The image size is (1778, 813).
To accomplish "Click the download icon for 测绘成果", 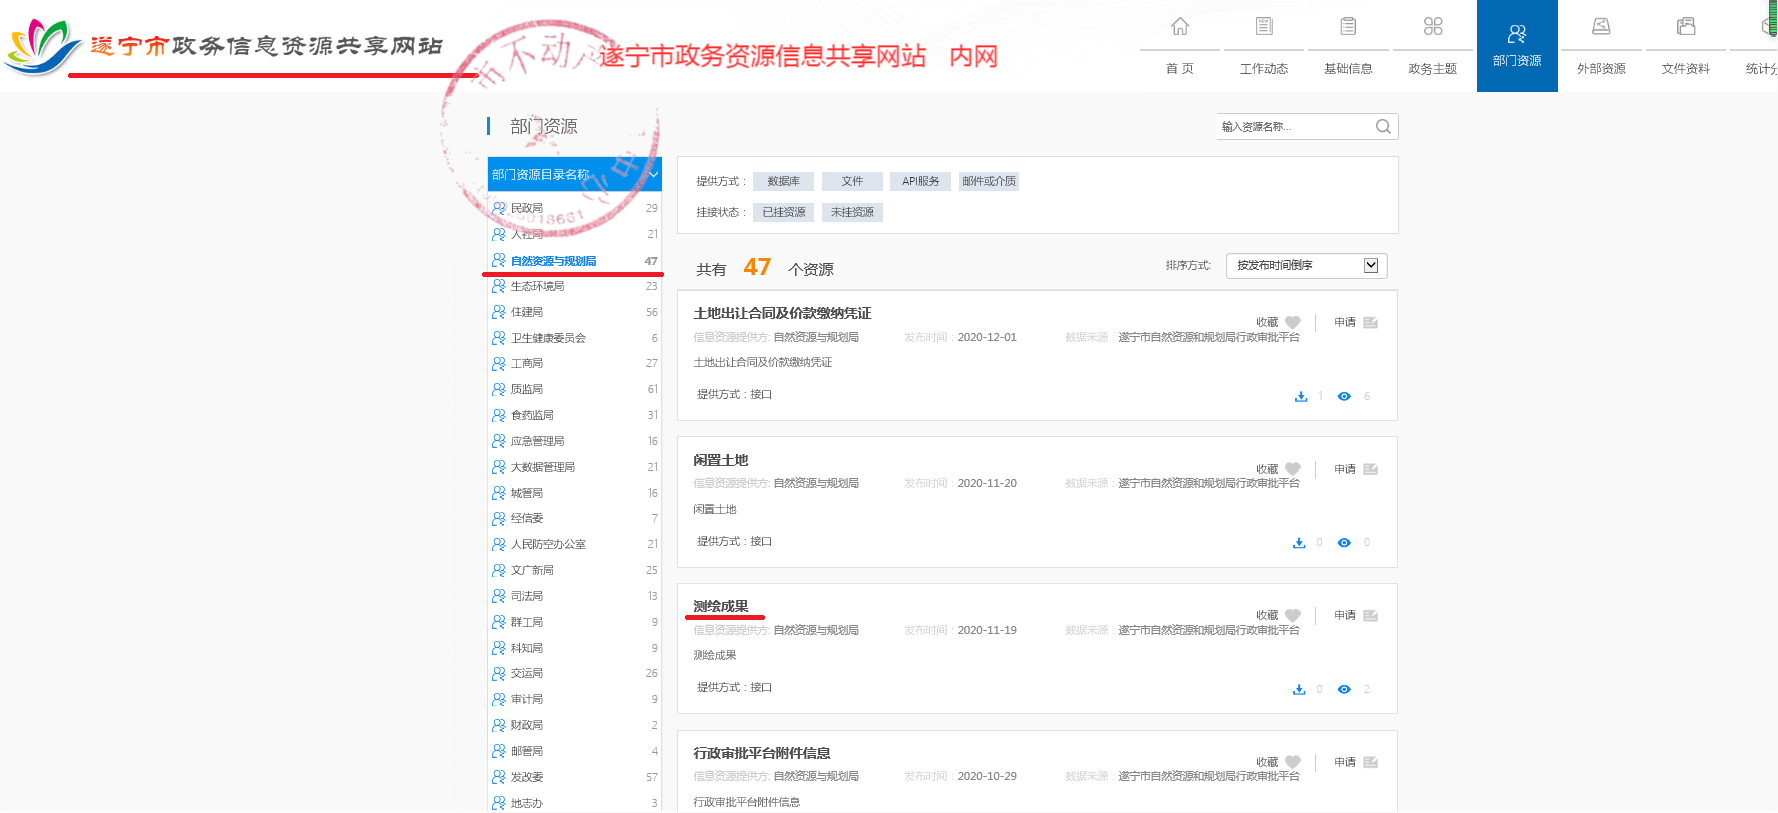I will click(1299, 689).
